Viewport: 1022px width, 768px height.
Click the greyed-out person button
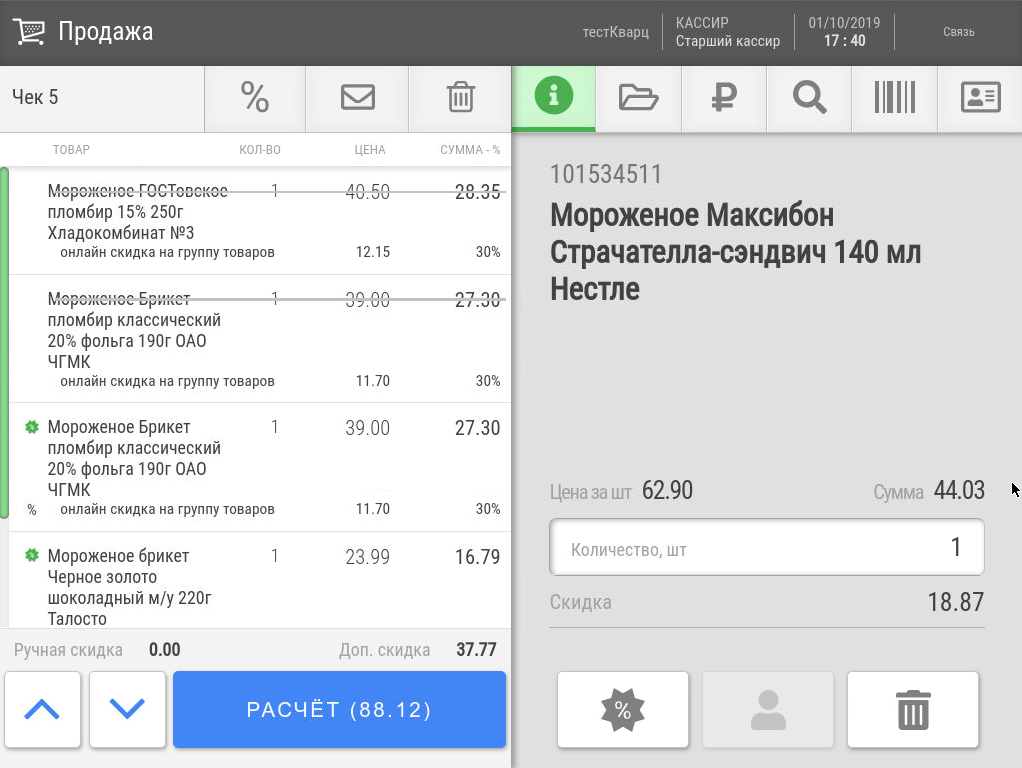[x=768, y=709]
